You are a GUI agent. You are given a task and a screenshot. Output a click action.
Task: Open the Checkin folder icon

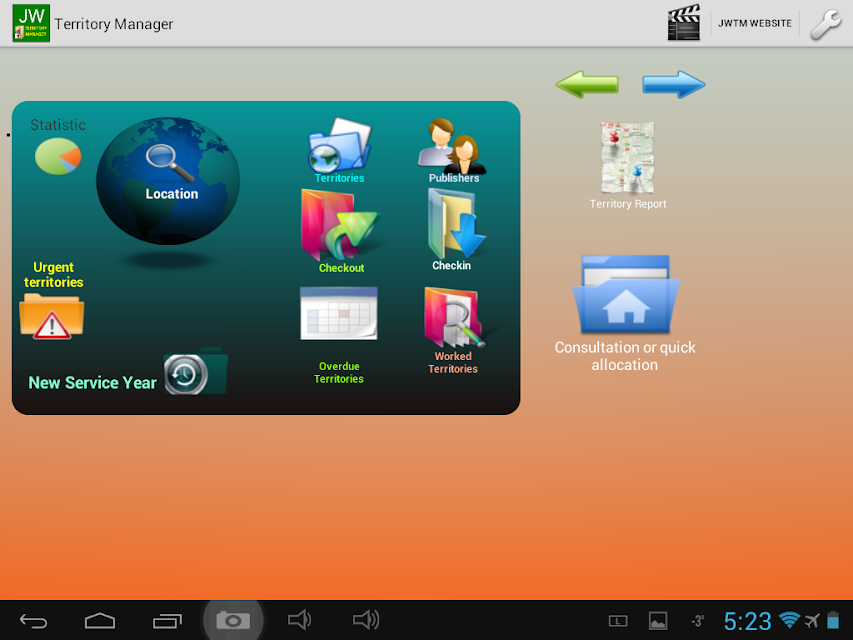(x=456, y=223)
